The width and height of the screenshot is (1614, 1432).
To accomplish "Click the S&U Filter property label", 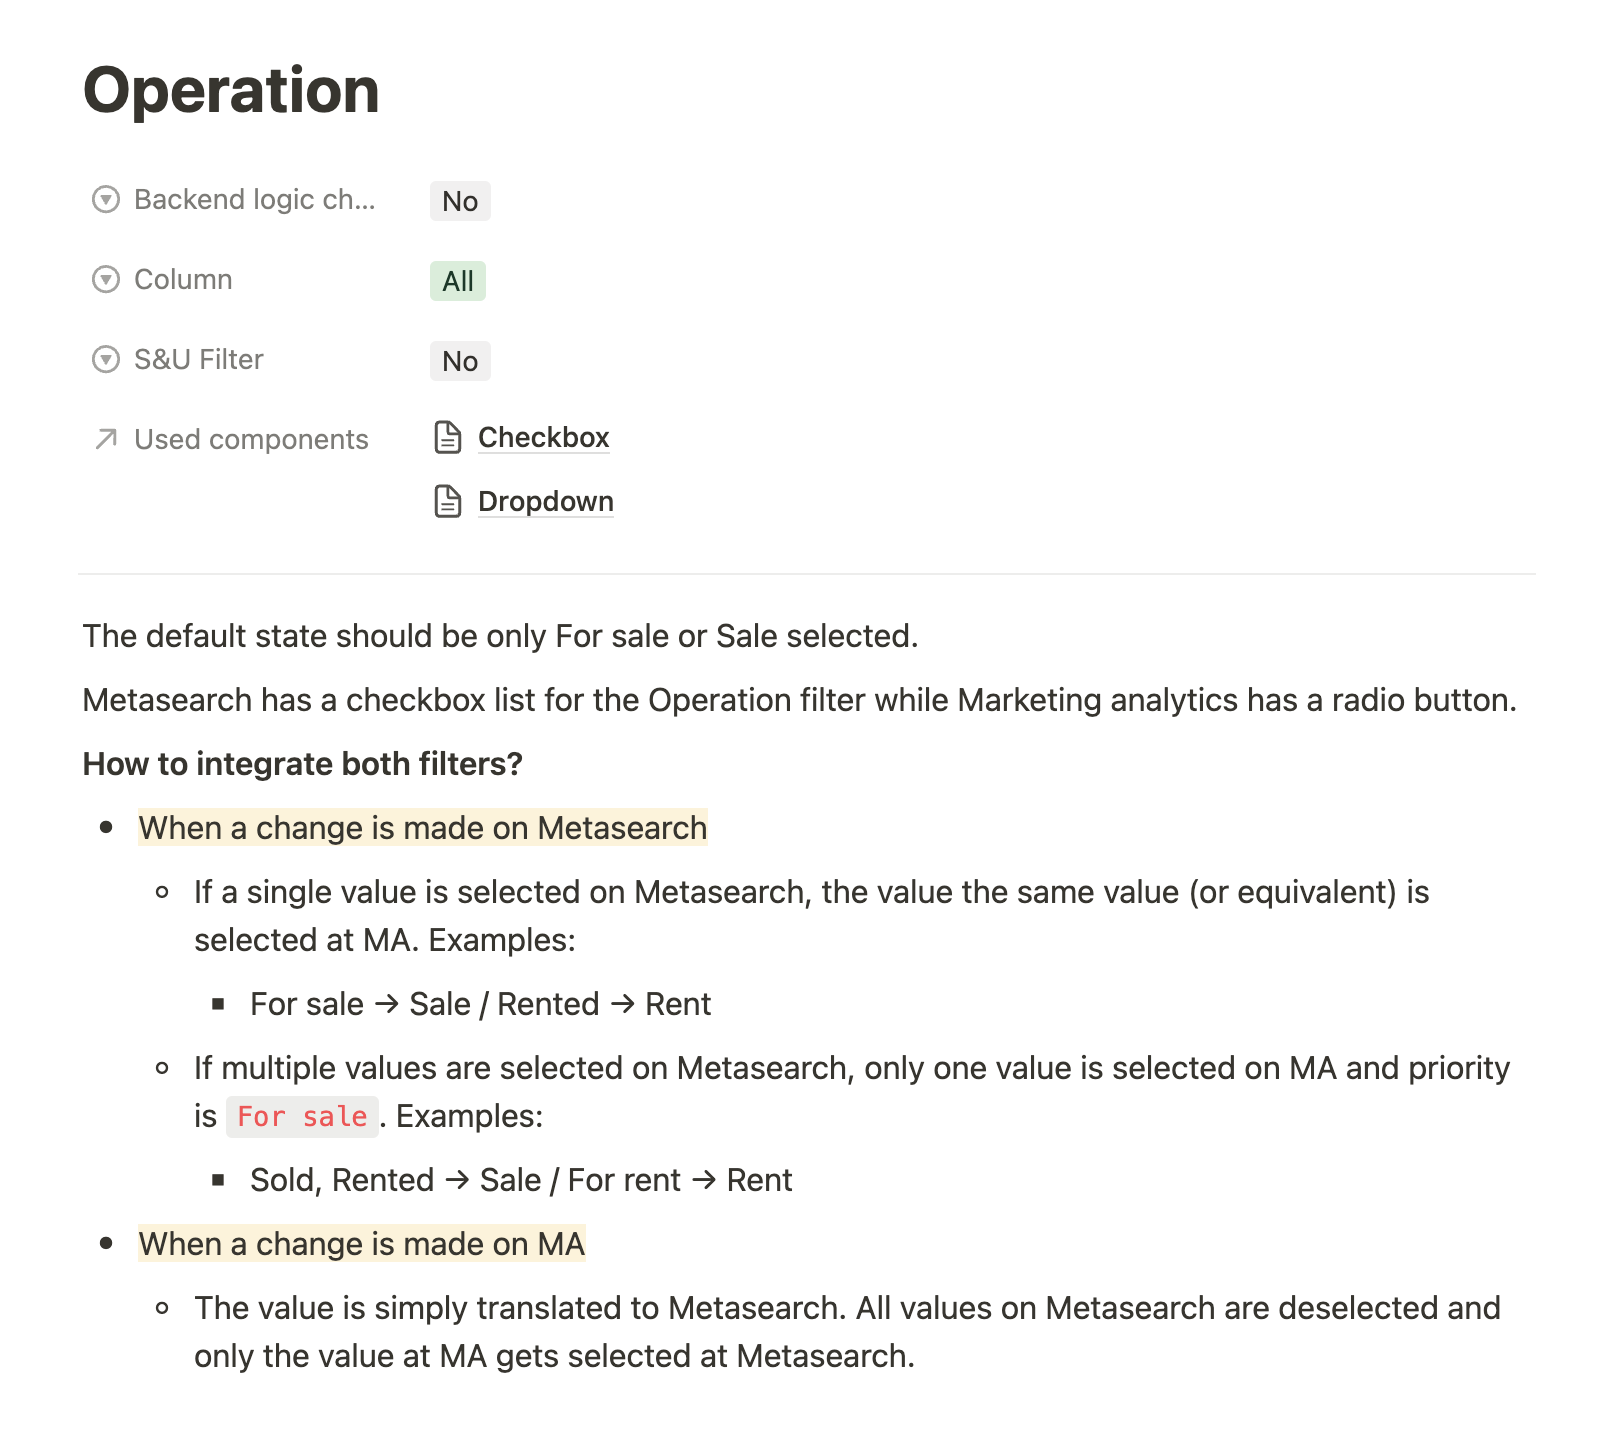I will [198, 360].
